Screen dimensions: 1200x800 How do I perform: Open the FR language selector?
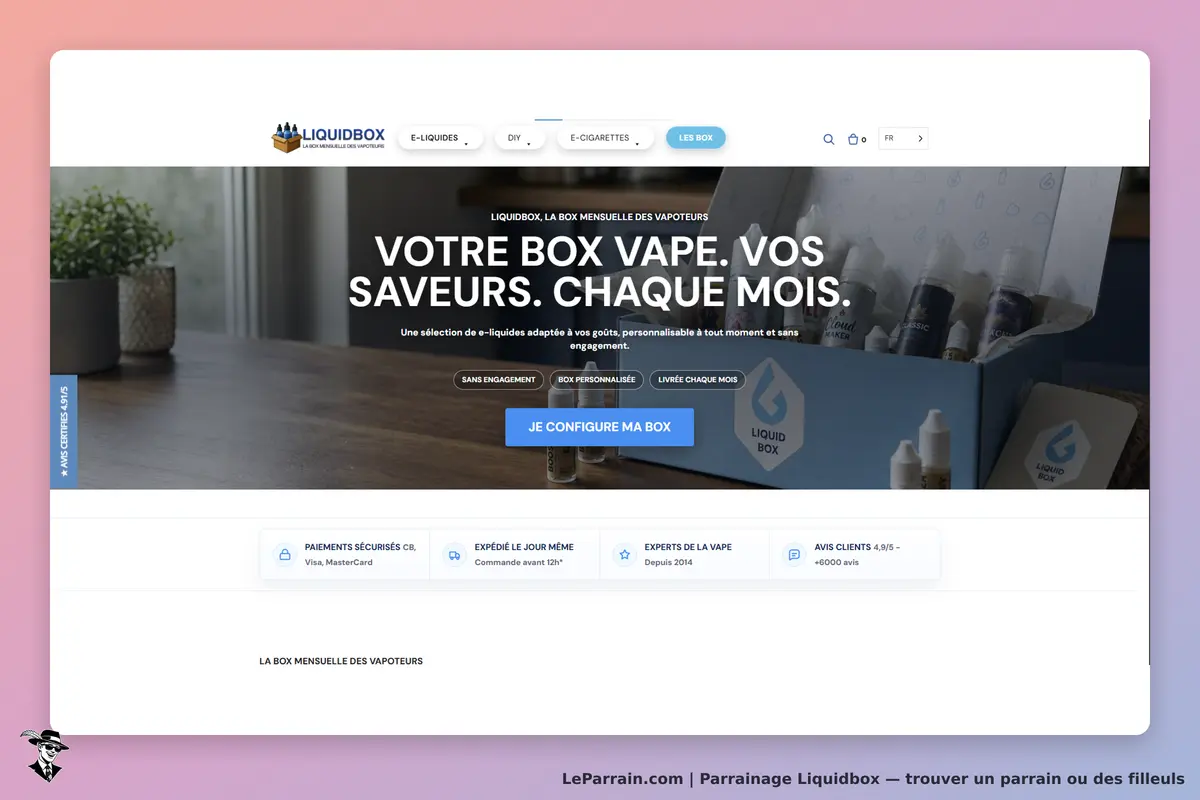point(903,138)
